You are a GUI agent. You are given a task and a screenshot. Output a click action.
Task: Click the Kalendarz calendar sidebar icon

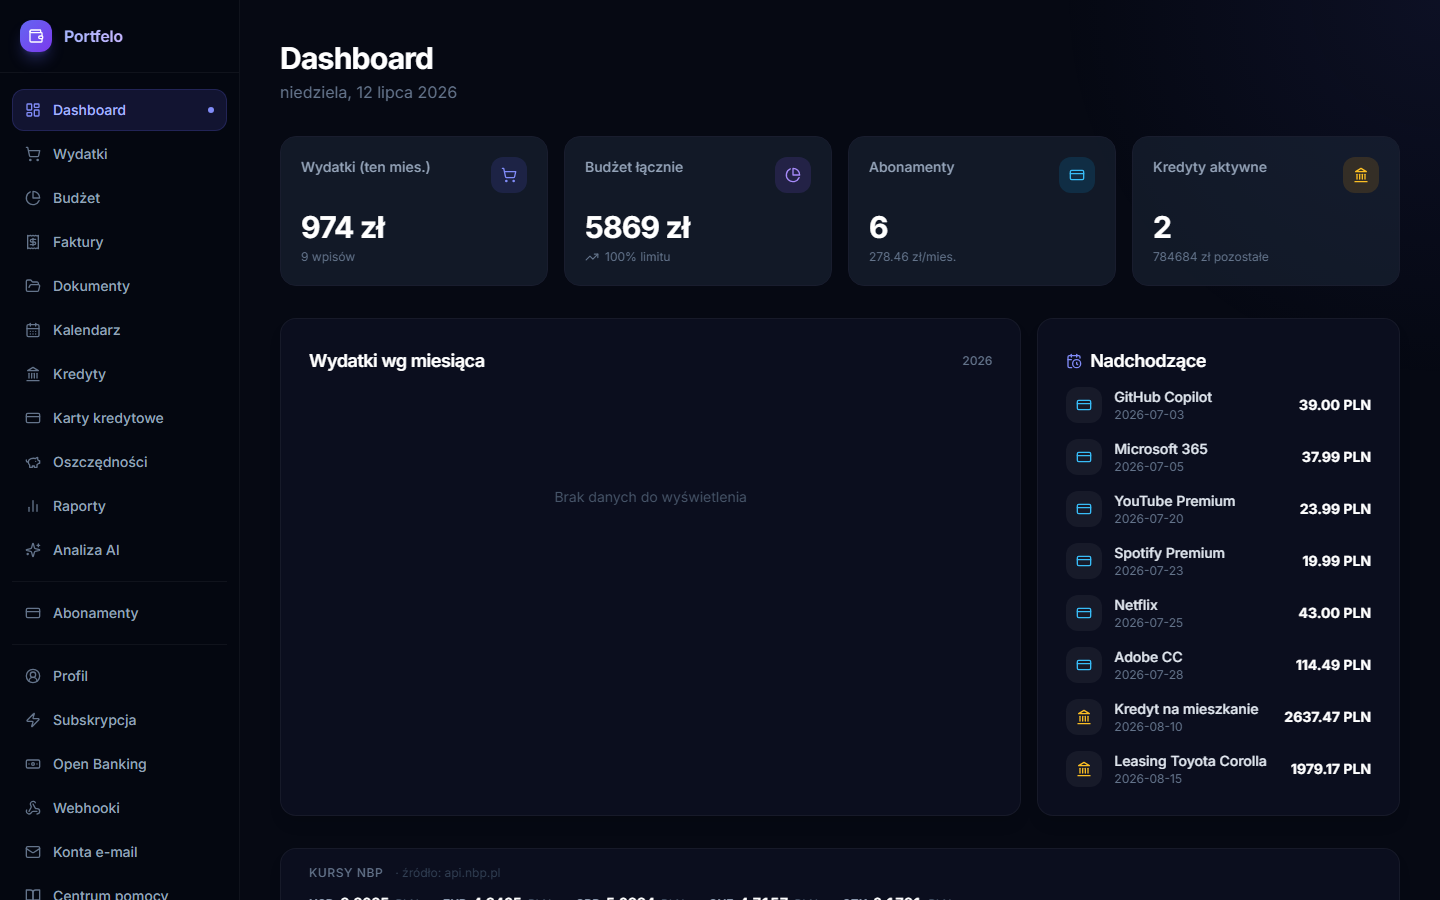coord(33,330)
